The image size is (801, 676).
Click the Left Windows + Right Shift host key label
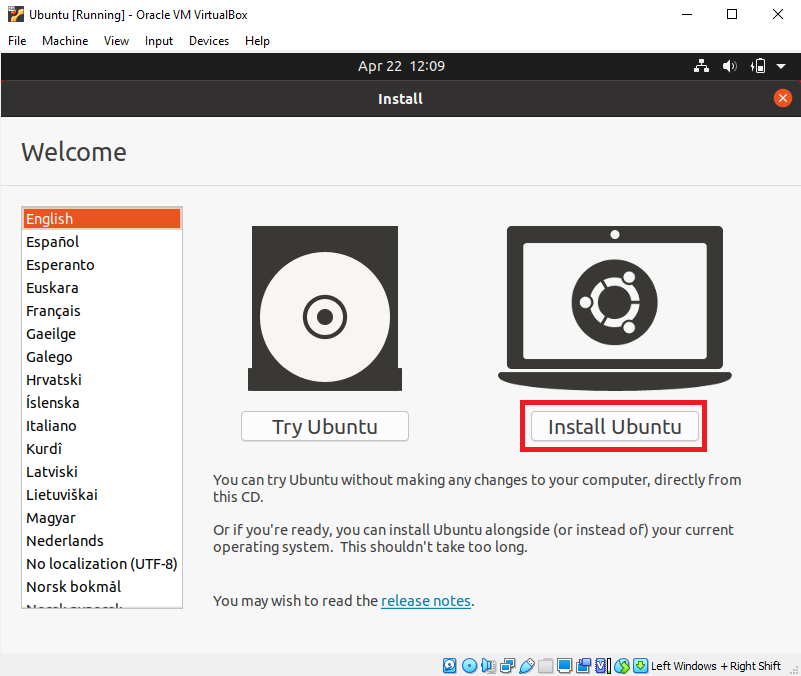[716, 666]
